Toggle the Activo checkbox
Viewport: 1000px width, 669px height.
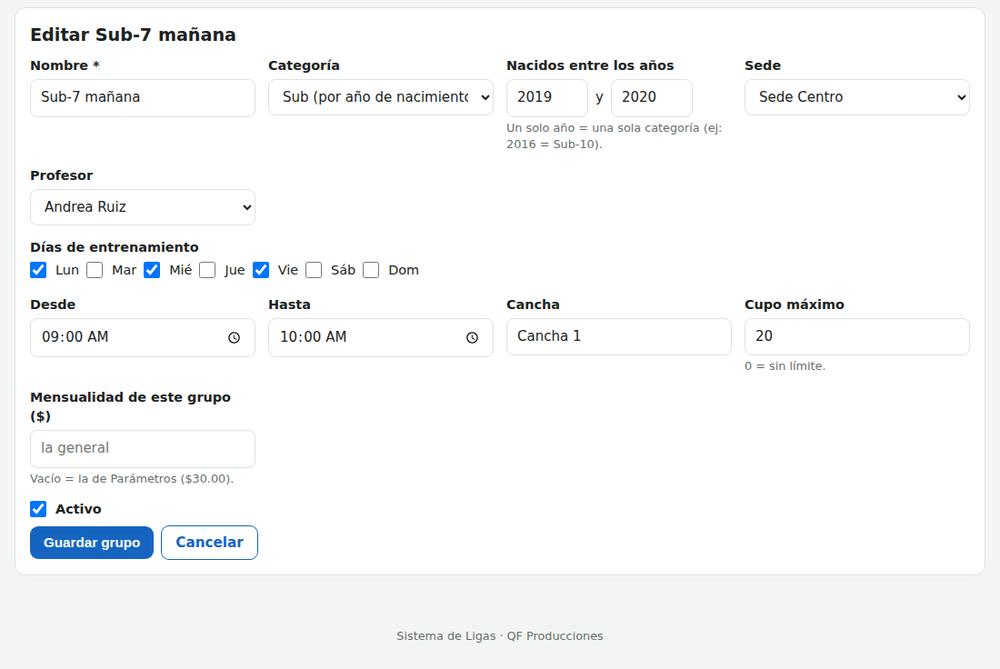[x=38, y=509]
